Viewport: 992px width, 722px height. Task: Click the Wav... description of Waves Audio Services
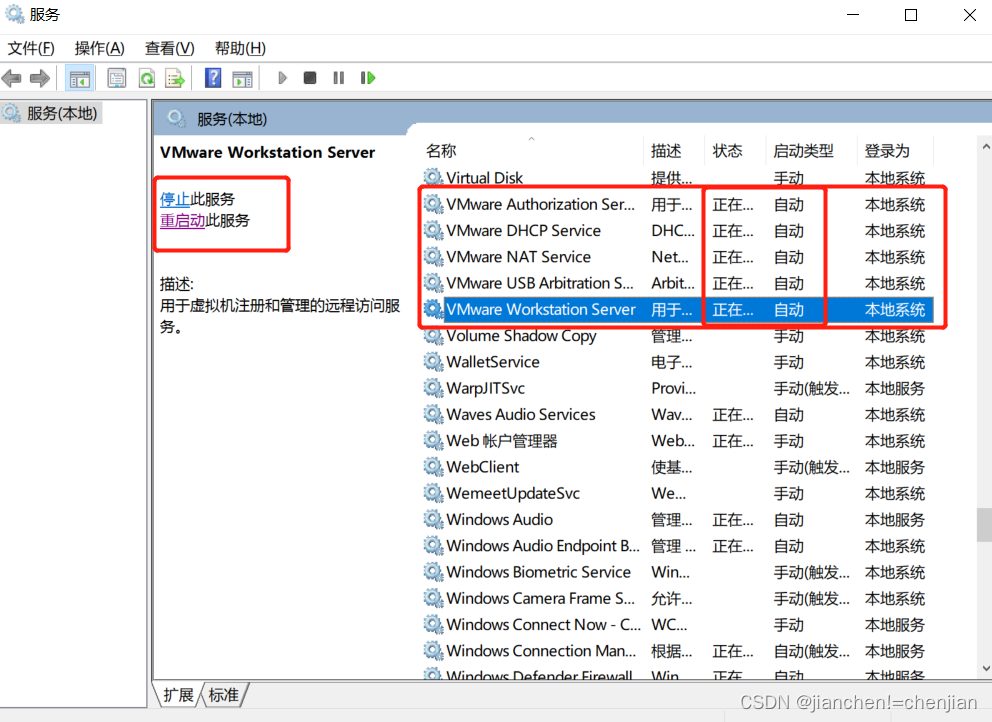coord(672,414)
